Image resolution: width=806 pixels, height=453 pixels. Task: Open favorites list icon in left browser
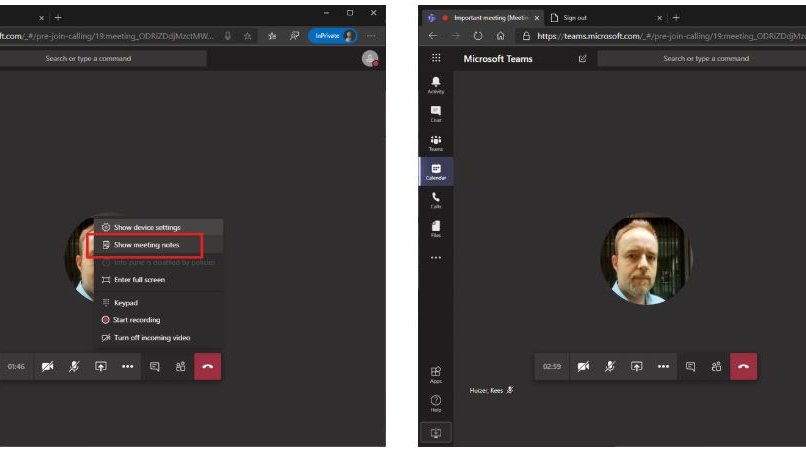tap(272, 36)
